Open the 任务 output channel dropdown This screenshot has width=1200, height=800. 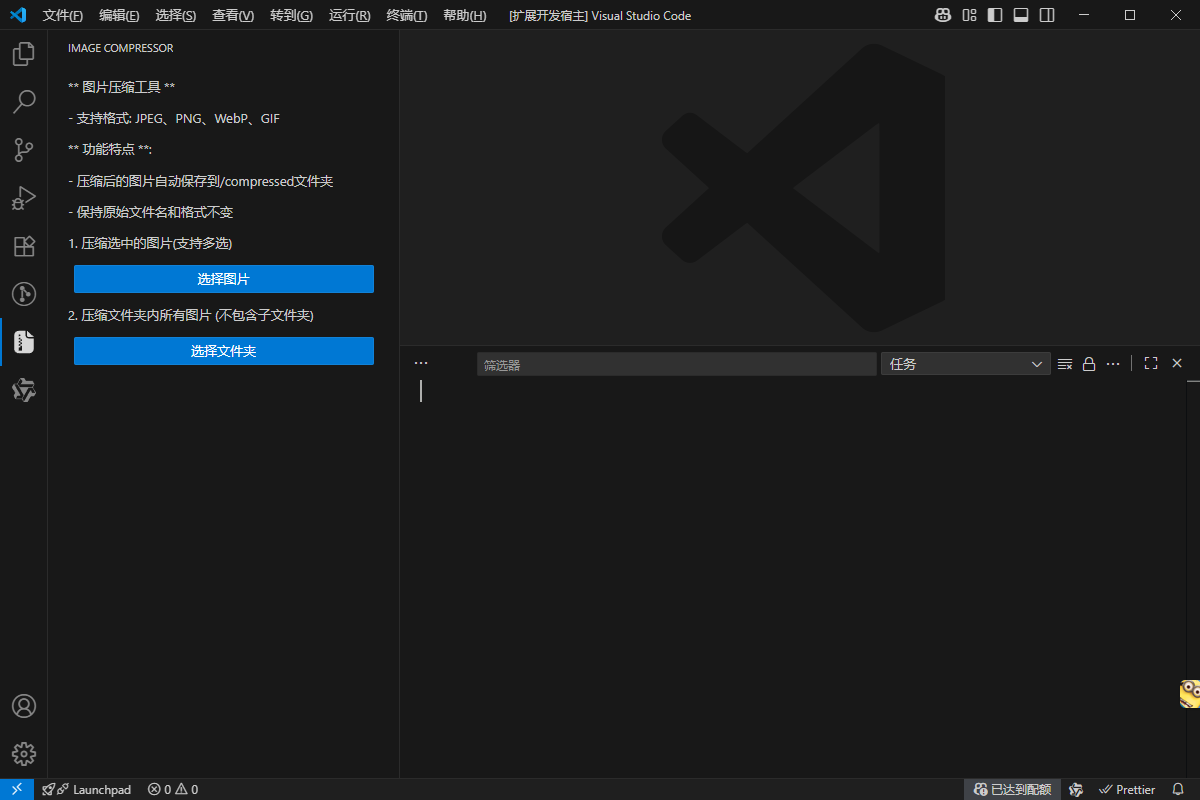[965, 364]
